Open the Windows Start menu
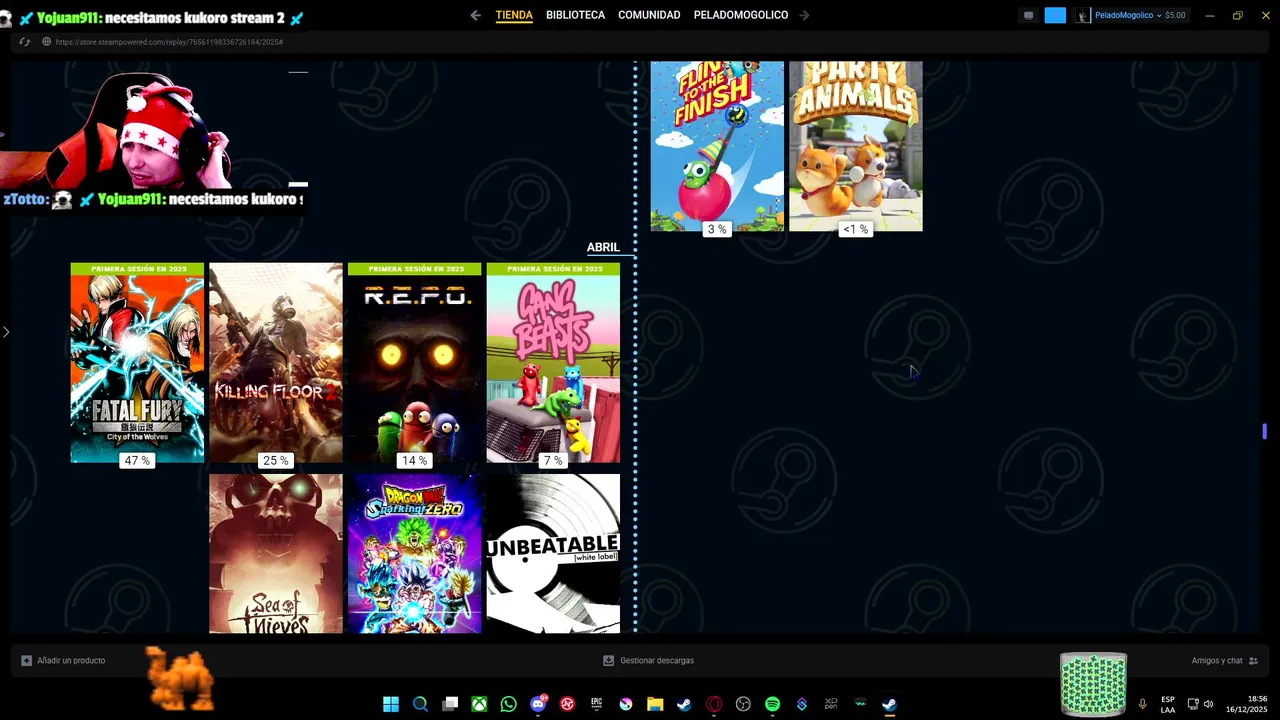The height and width of the screenshot is (720, 1280). click(x=391, y=704)
